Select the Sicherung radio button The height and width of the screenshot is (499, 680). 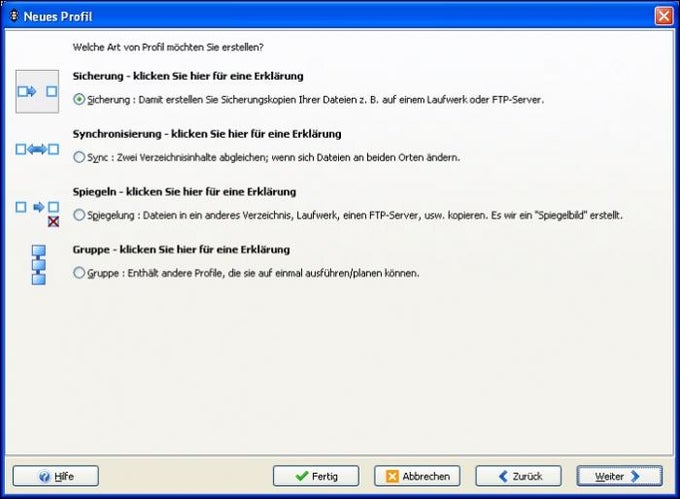click(79, 100)
